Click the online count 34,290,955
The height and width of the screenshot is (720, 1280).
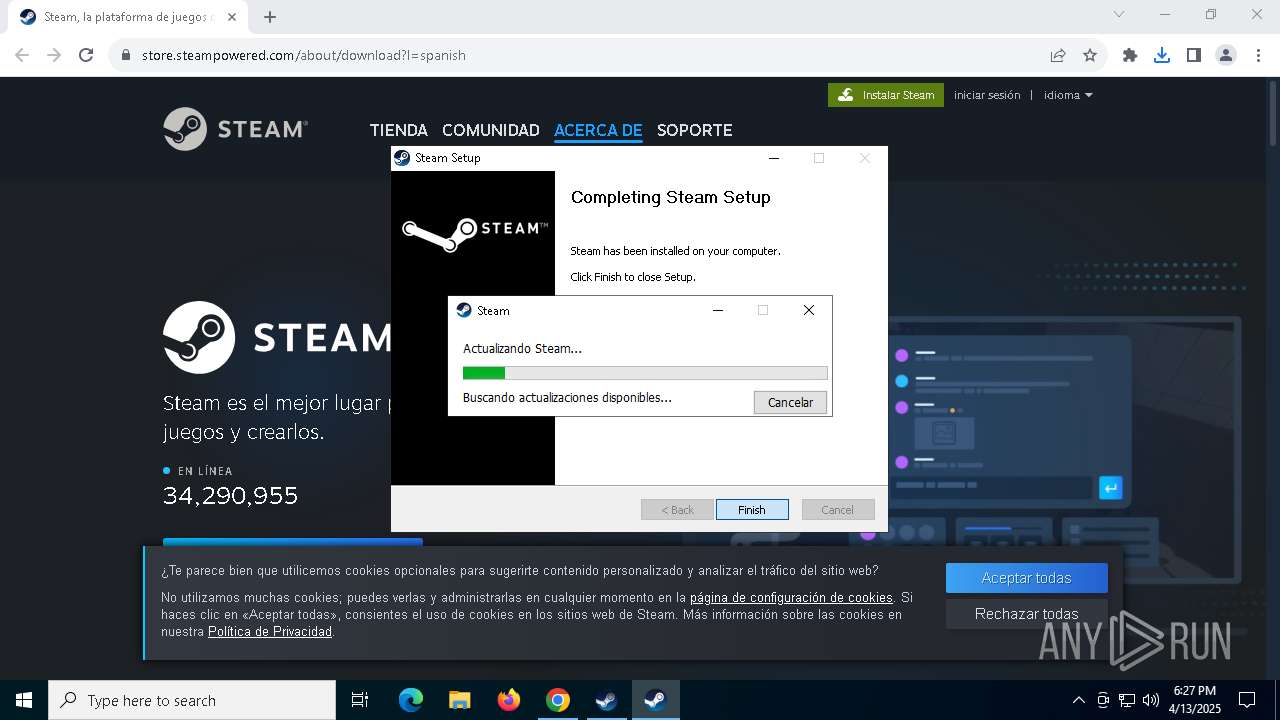[x=230, y=495]
